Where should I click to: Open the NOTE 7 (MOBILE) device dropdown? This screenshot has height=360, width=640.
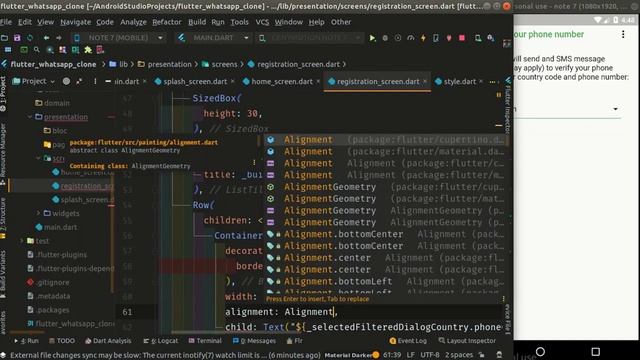119,38
